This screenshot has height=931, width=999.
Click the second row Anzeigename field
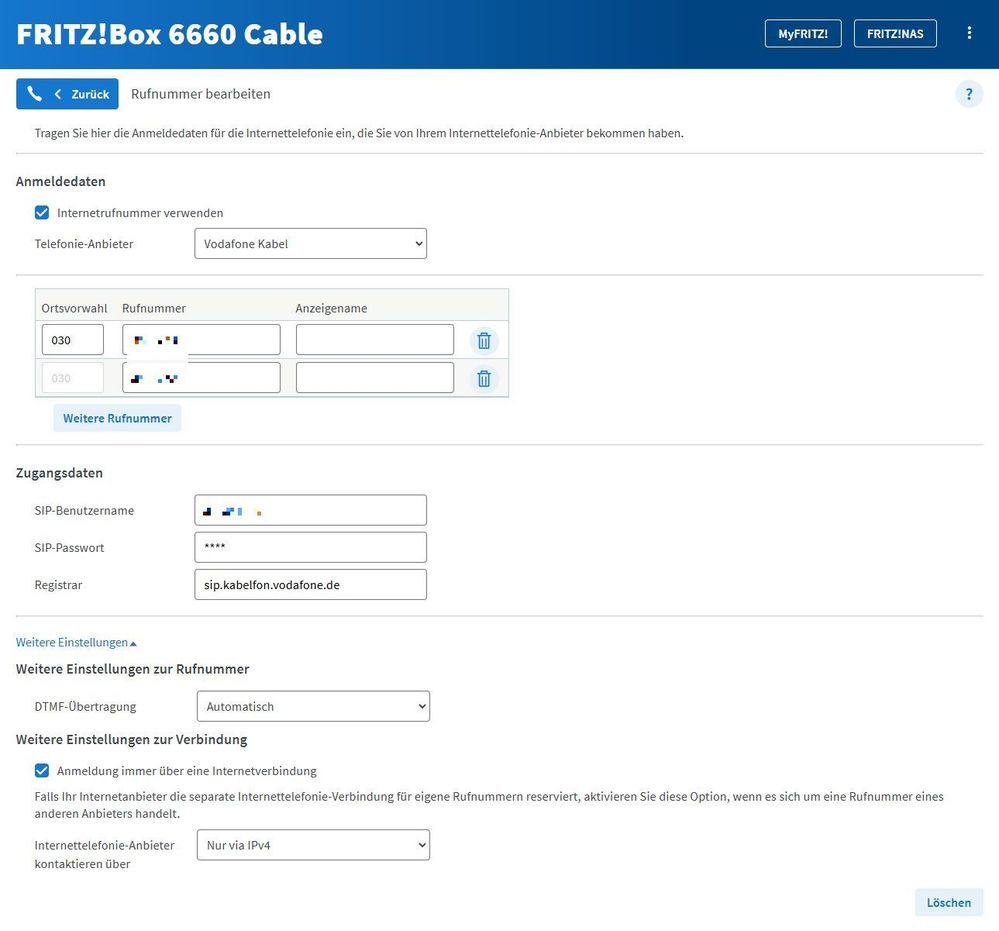375,379
